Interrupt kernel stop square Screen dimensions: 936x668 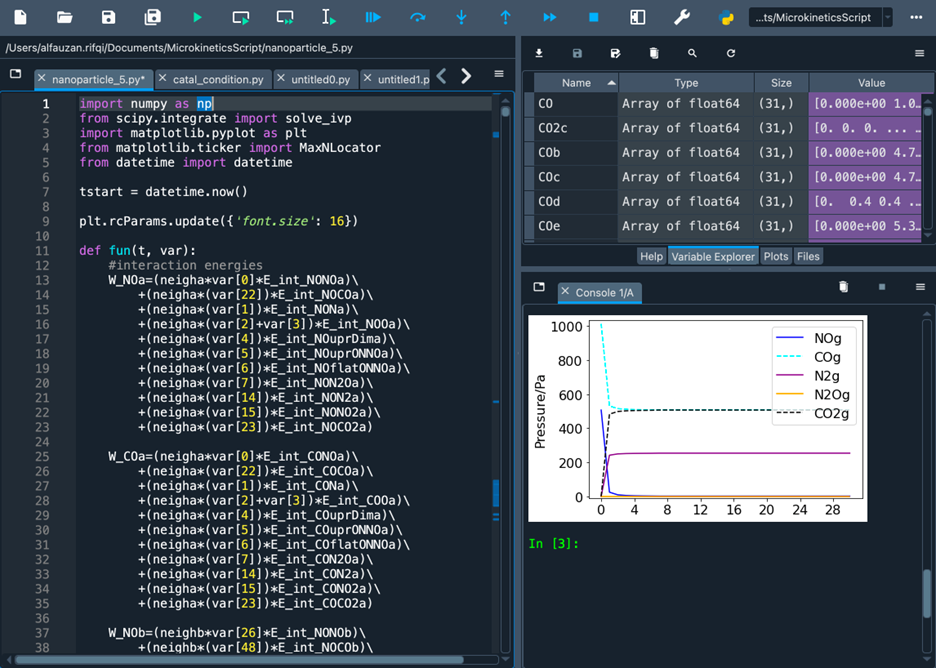coord(882,287)
